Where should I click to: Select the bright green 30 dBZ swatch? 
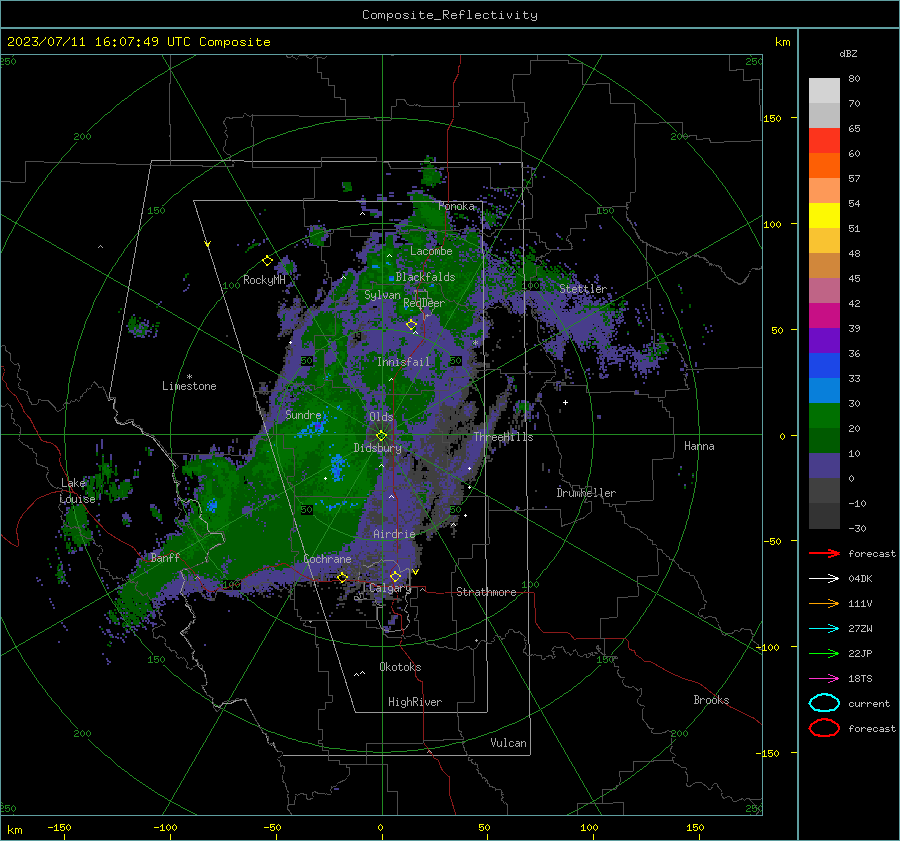(x=824, y=415)
